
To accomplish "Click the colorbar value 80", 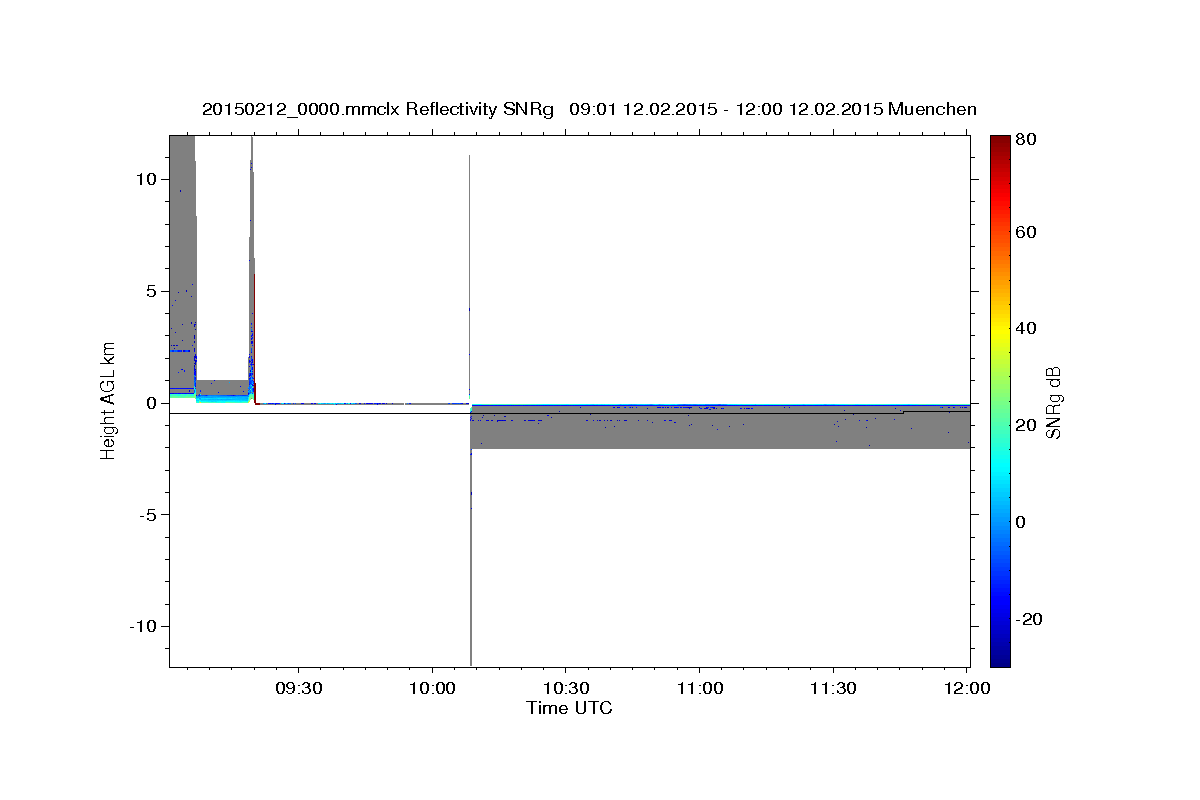I will (x=1025, y=140).
